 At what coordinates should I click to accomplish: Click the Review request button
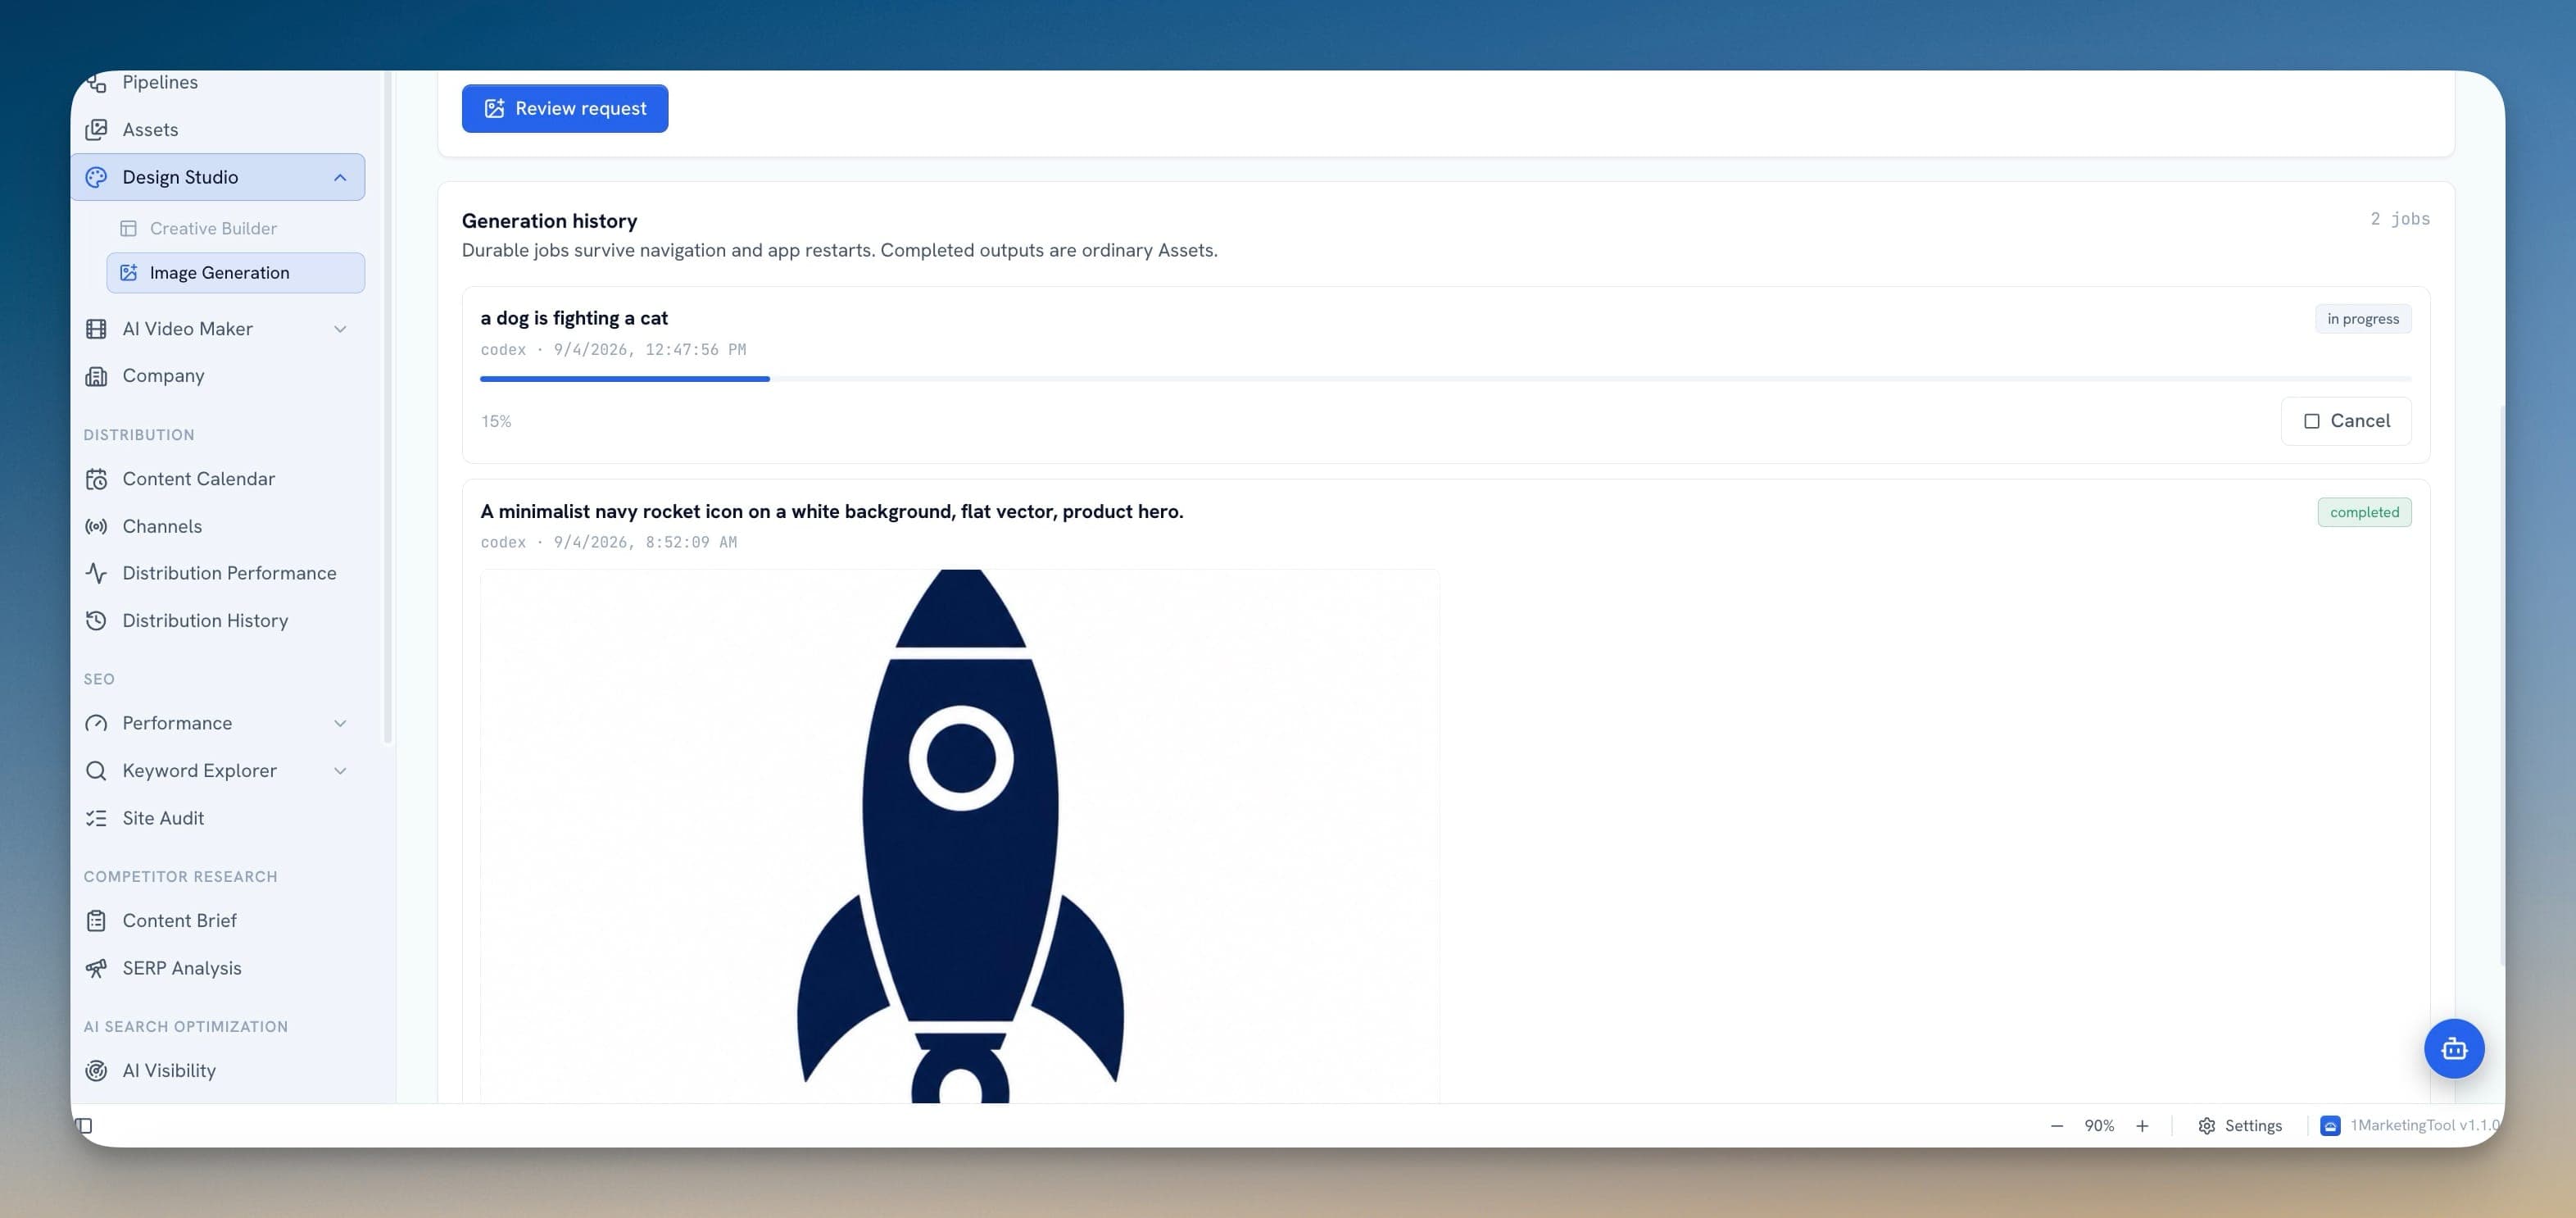point(564,108)
